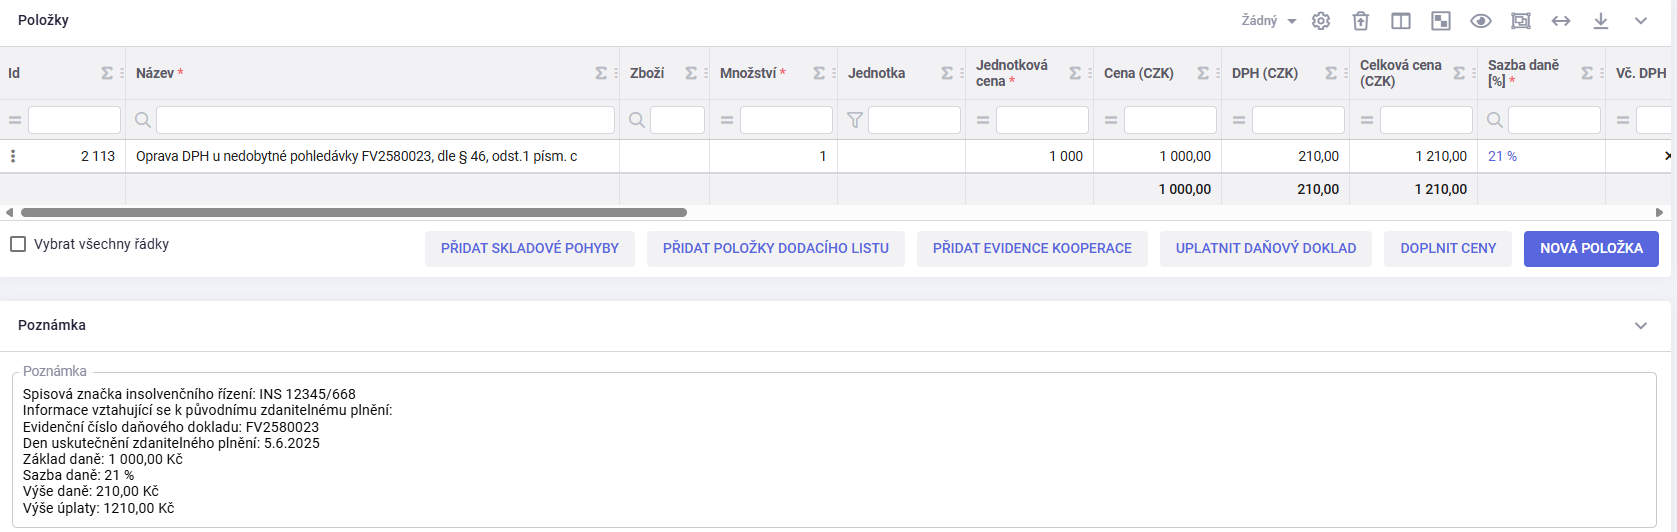Click the sum icon in Název column header
The height and width of the screenshot is (532, 1677).
(601, 73)
